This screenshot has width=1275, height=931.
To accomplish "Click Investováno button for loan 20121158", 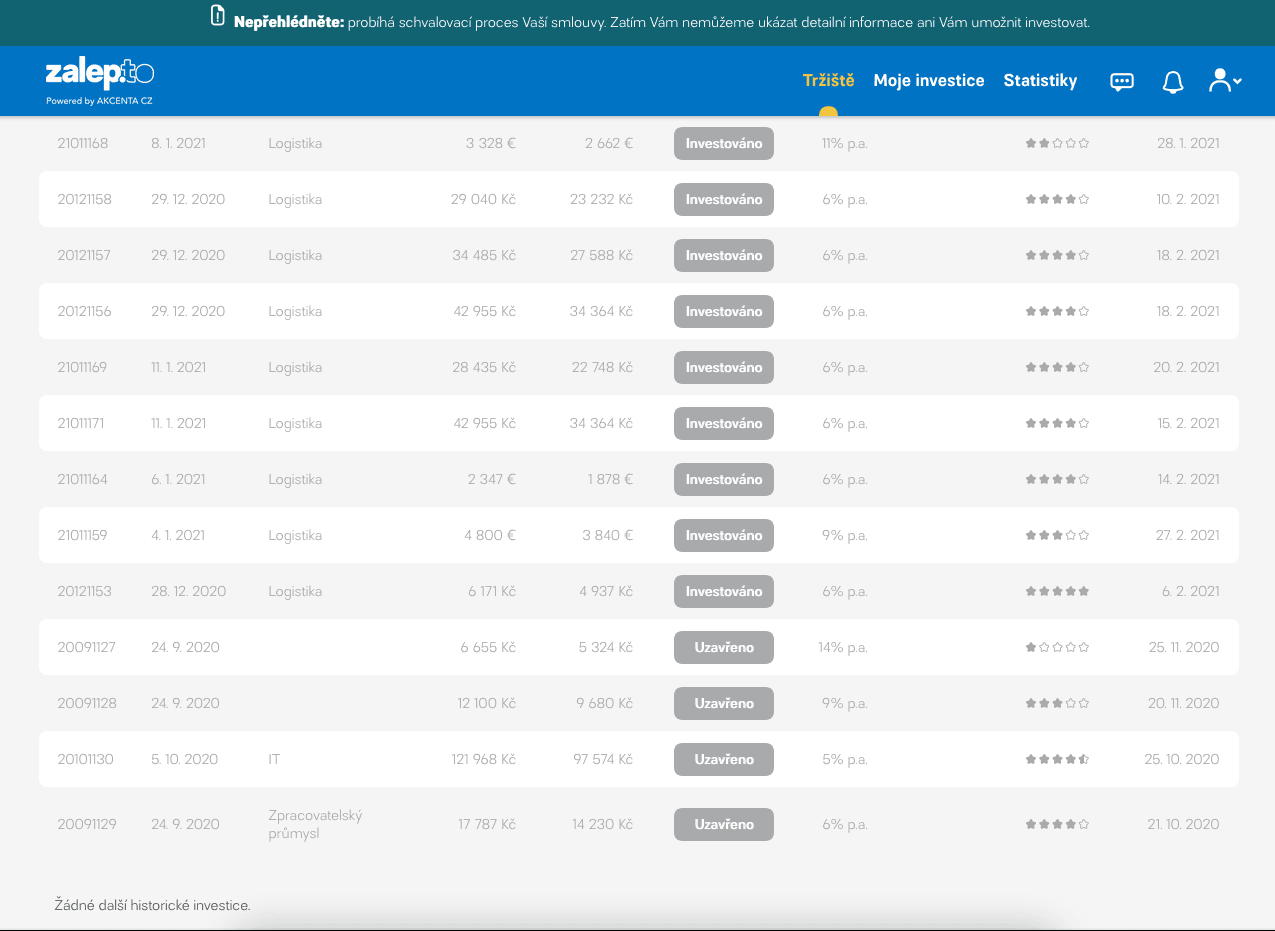I will click(724, 199).
